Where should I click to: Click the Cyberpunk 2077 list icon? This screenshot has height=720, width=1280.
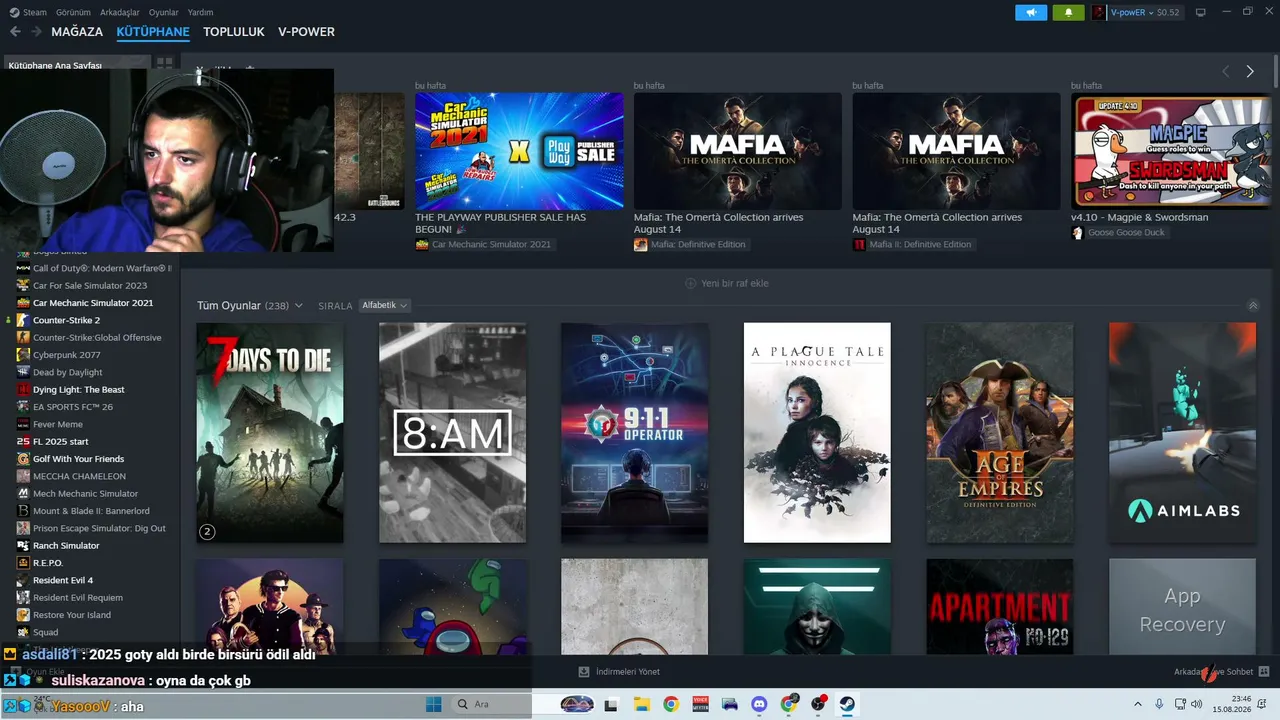[x=23, y=355]
